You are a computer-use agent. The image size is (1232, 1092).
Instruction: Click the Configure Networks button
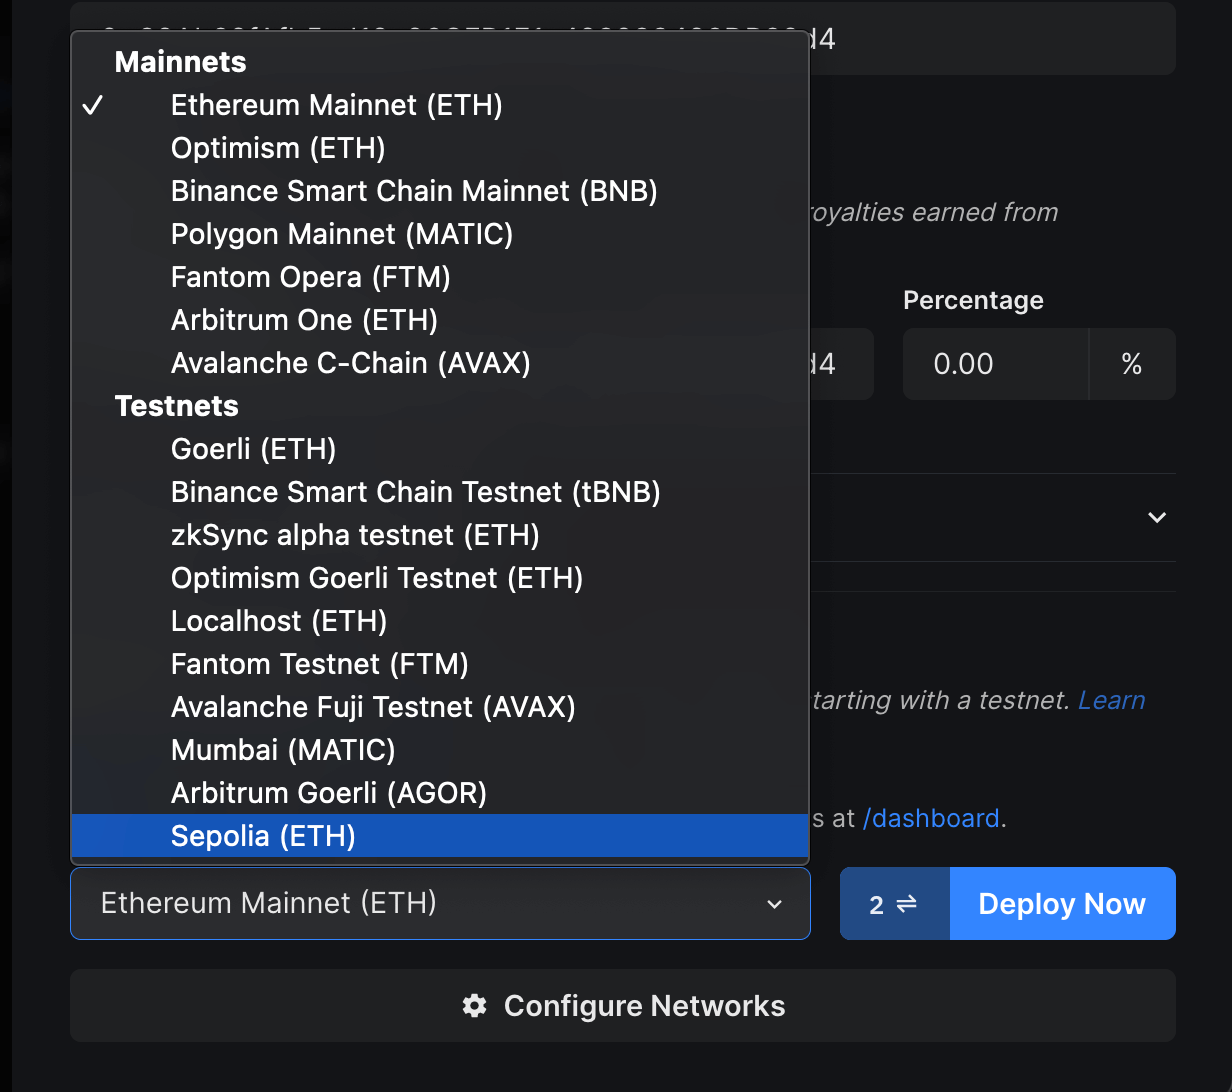tap(622, 1006)
